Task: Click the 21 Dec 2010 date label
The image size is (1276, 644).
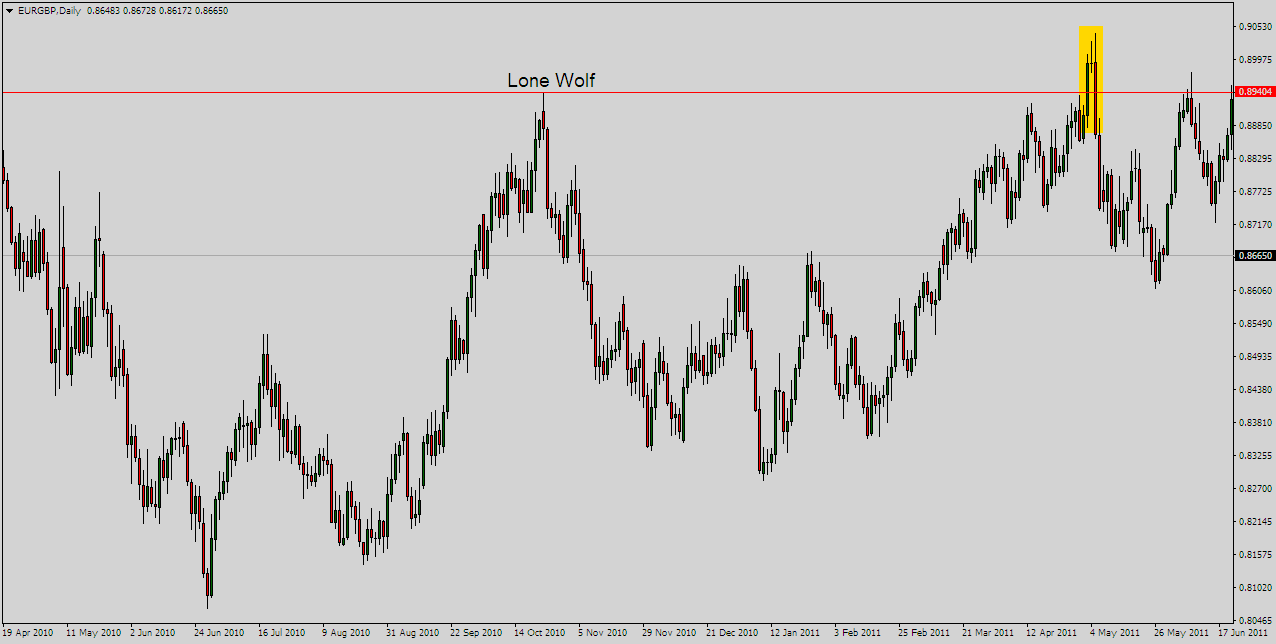Action: [x=732, y=633]
